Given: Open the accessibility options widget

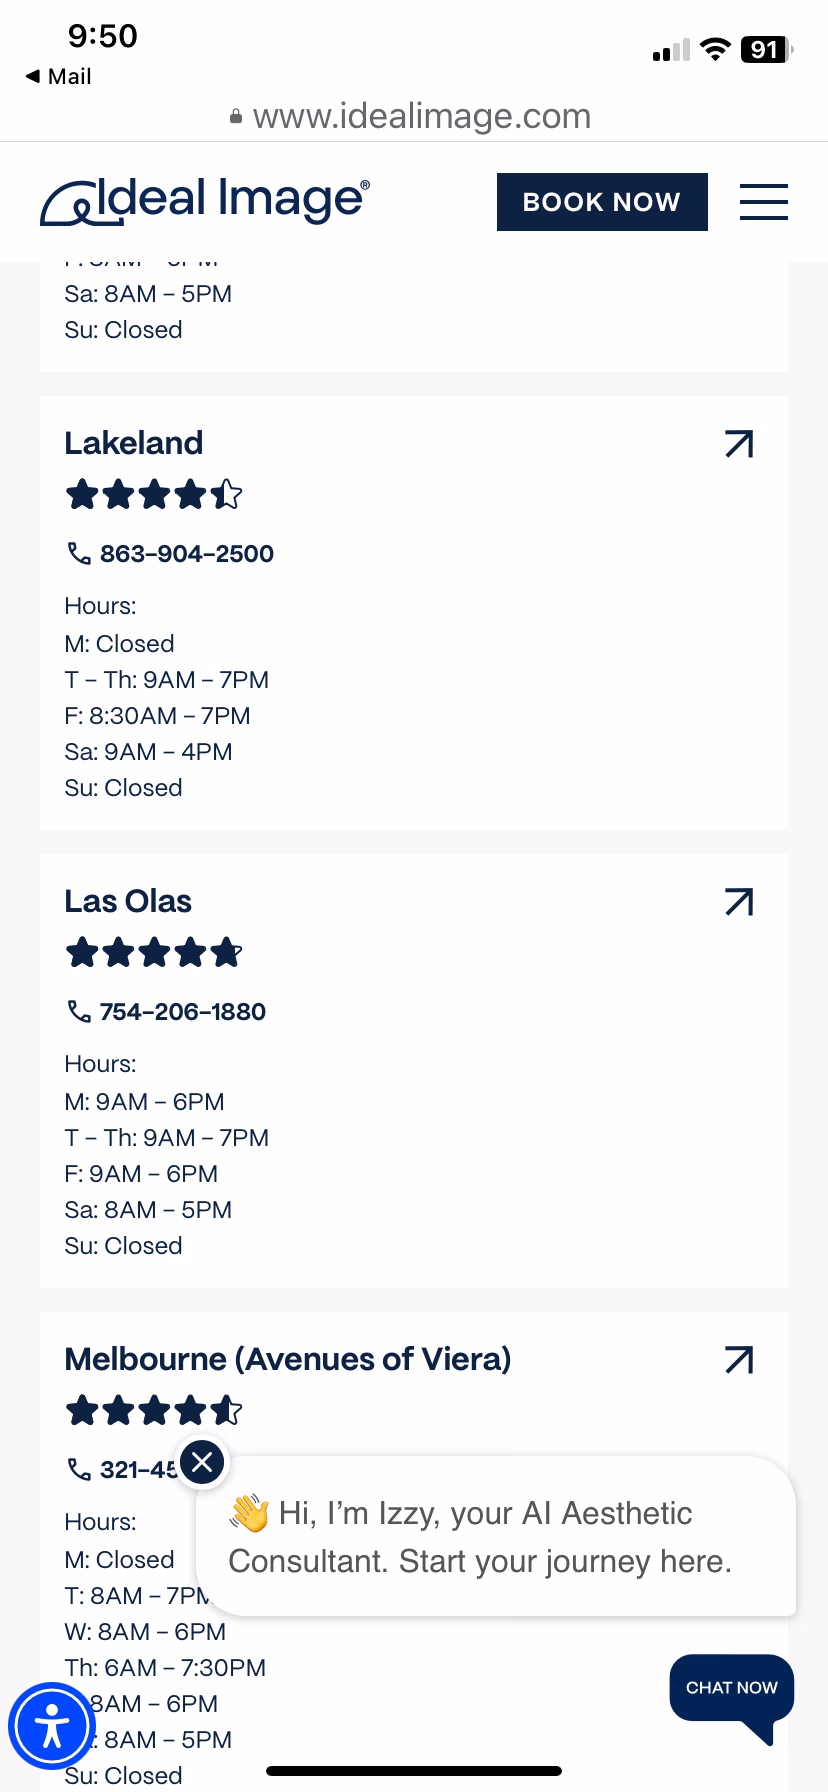Looking at the screenshot, I should pos(51,1726).
